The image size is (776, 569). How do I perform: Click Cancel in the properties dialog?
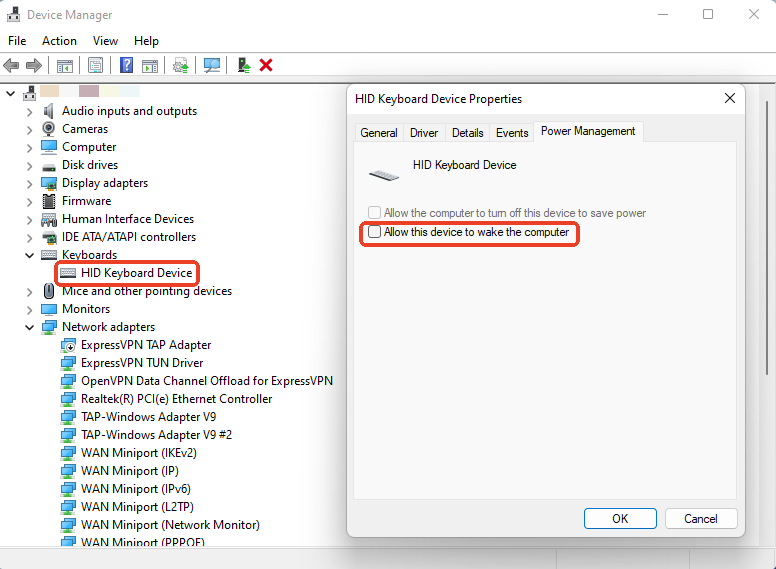coord(701,519)
